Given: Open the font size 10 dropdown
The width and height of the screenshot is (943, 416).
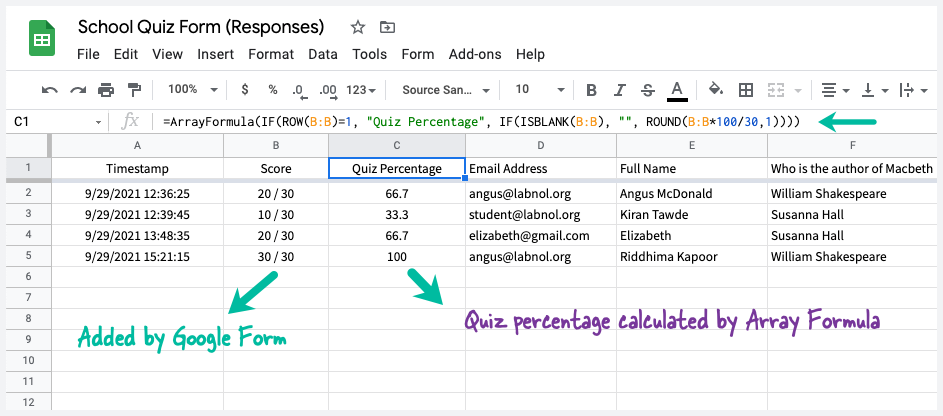Looking at the screenshot, I should (540, 90).
